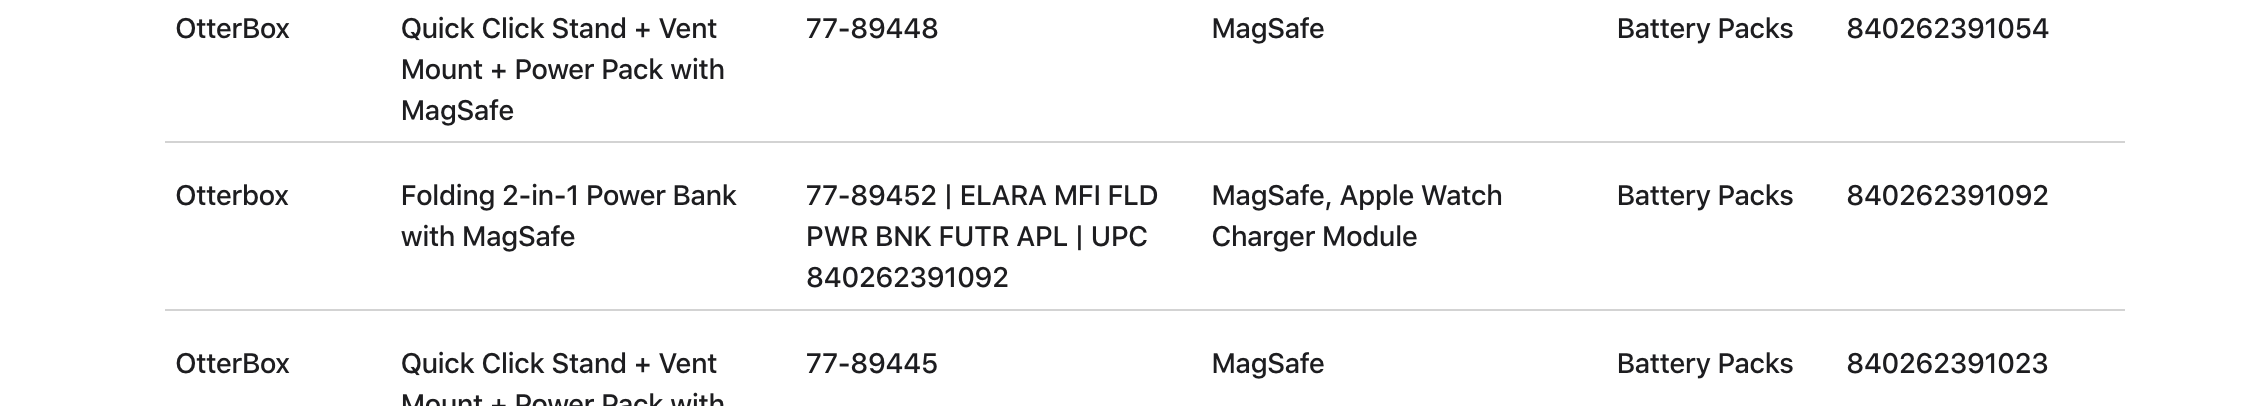Viewport: 2252px width, 406px height.
Task: Click model number 77-89445
Action: [x=871, y=364]
